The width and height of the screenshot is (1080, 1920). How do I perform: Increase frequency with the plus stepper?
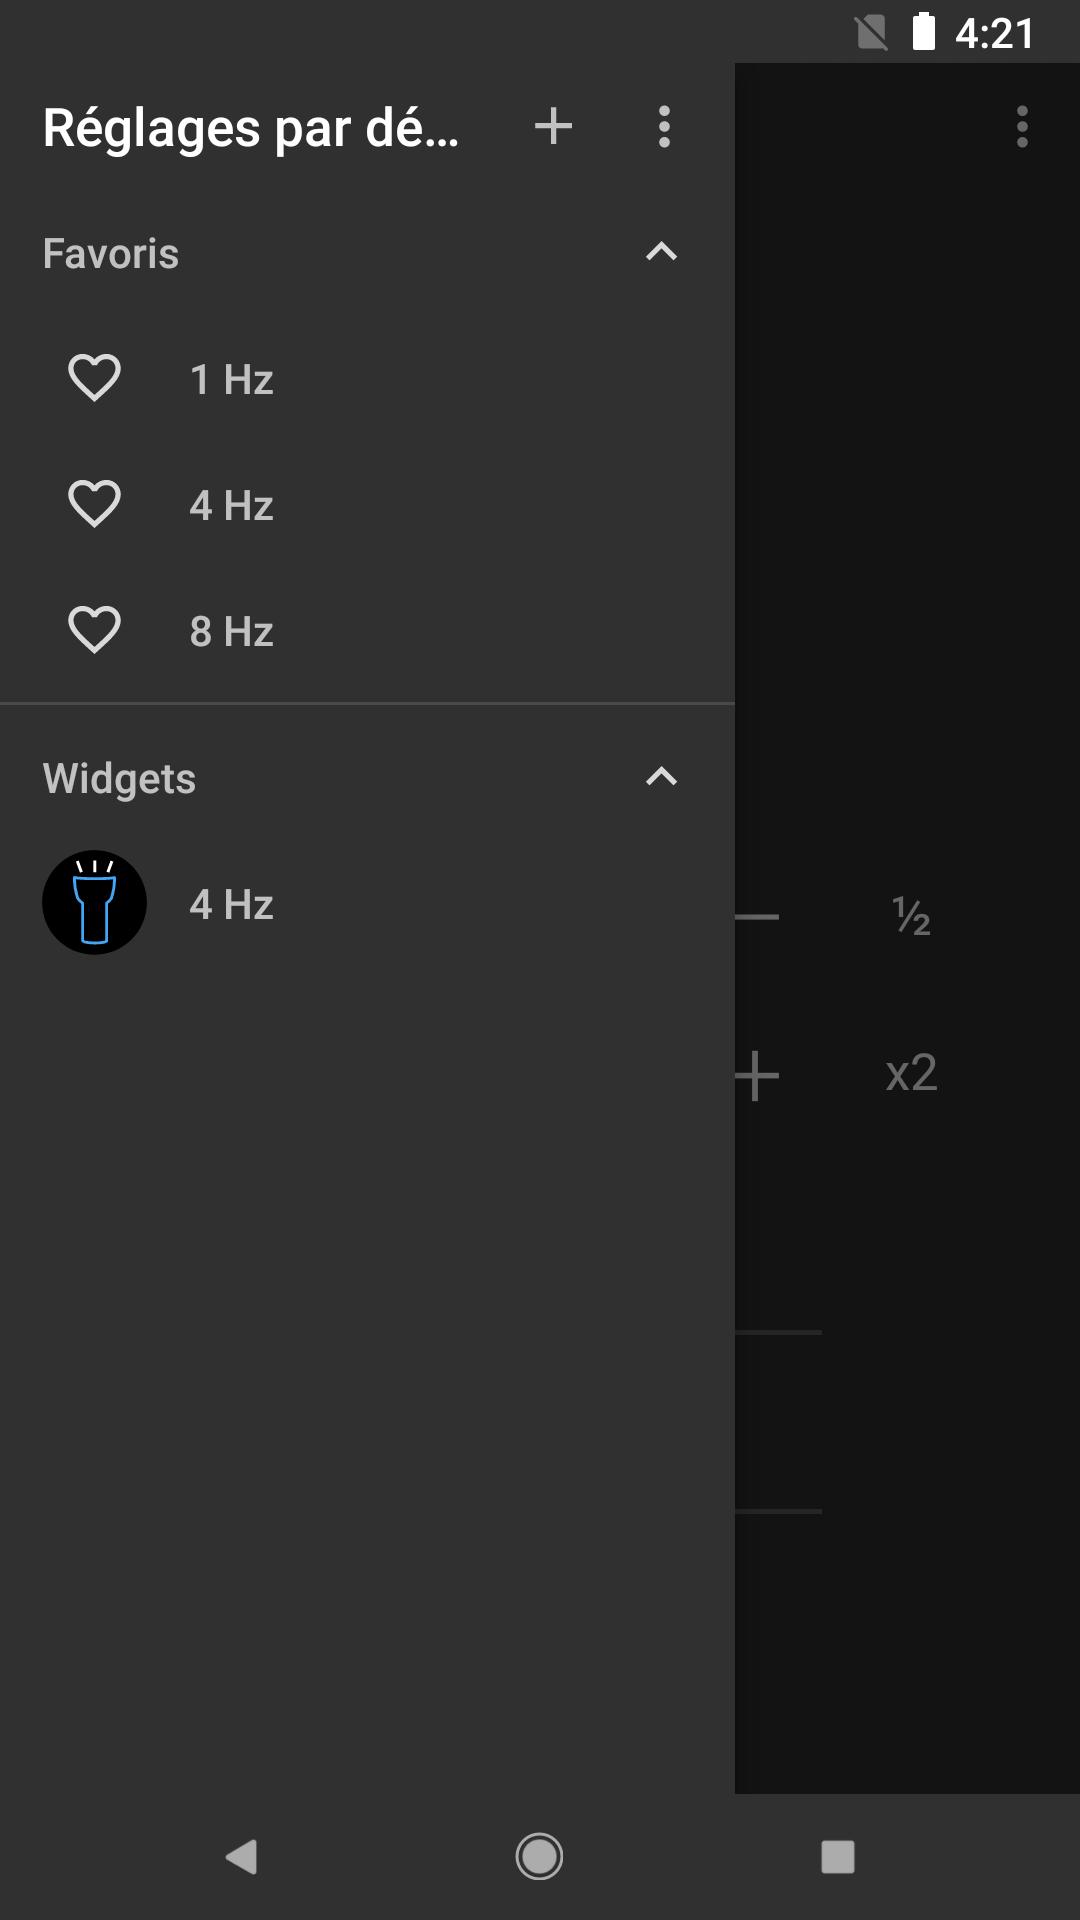tap(757, 1076)
